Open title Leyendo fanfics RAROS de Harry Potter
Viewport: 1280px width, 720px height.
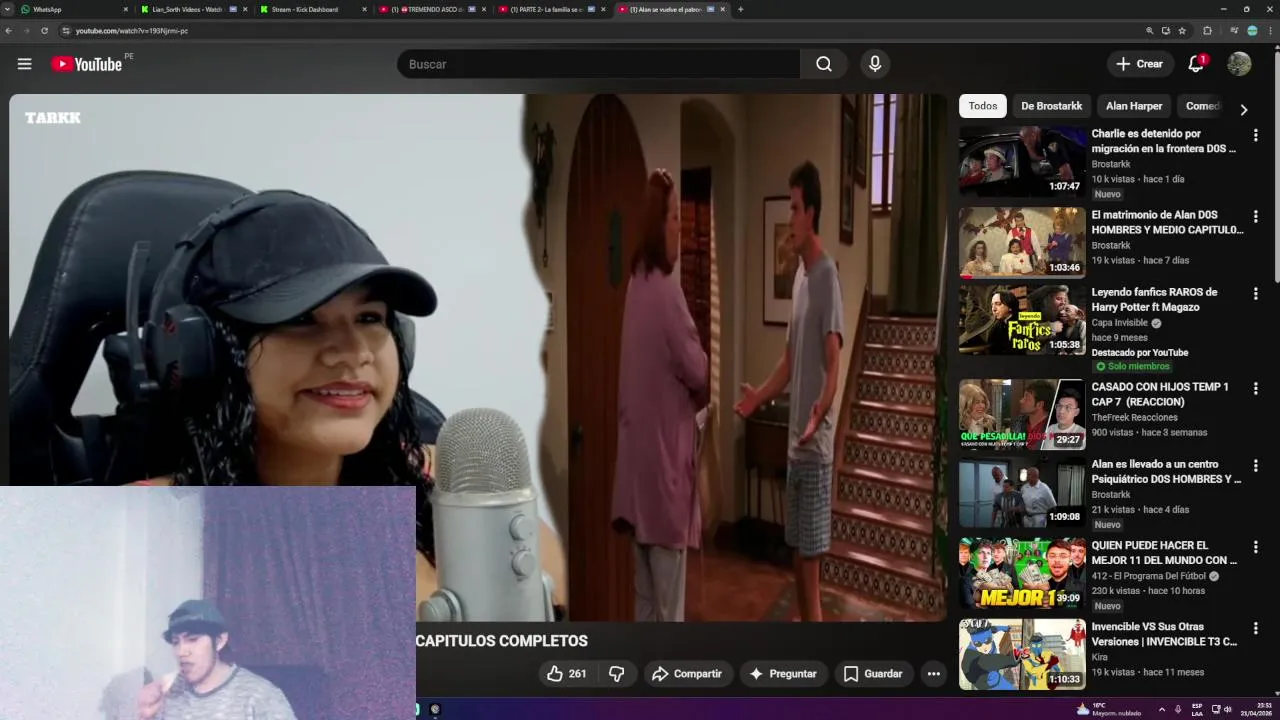[1154, 300]
